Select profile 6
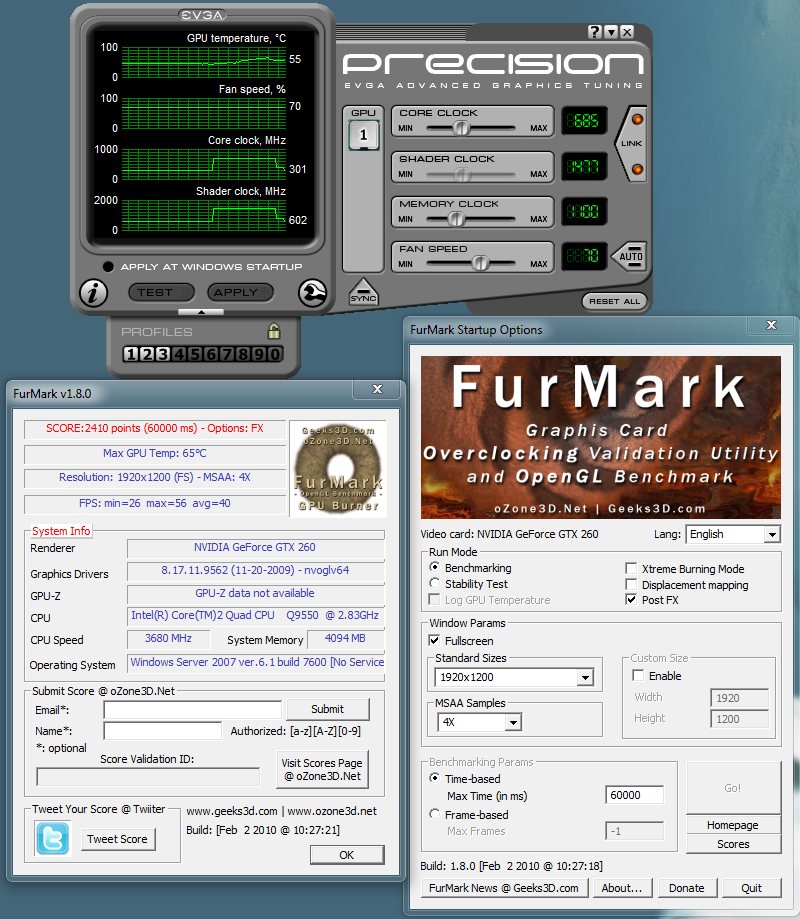Screen dimensions: 800x919 pyautogui.click(x=210, y=354)
